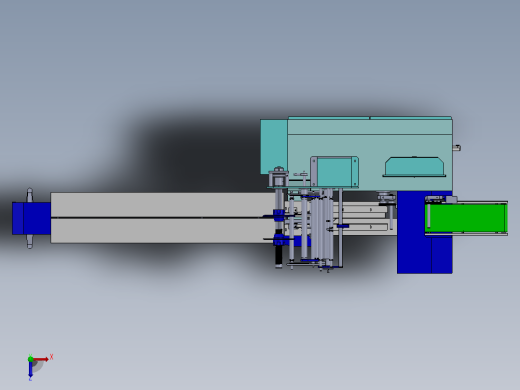Select the dome-shaped teal cover
The image size is (520, 390).
[x=415, y=166]
